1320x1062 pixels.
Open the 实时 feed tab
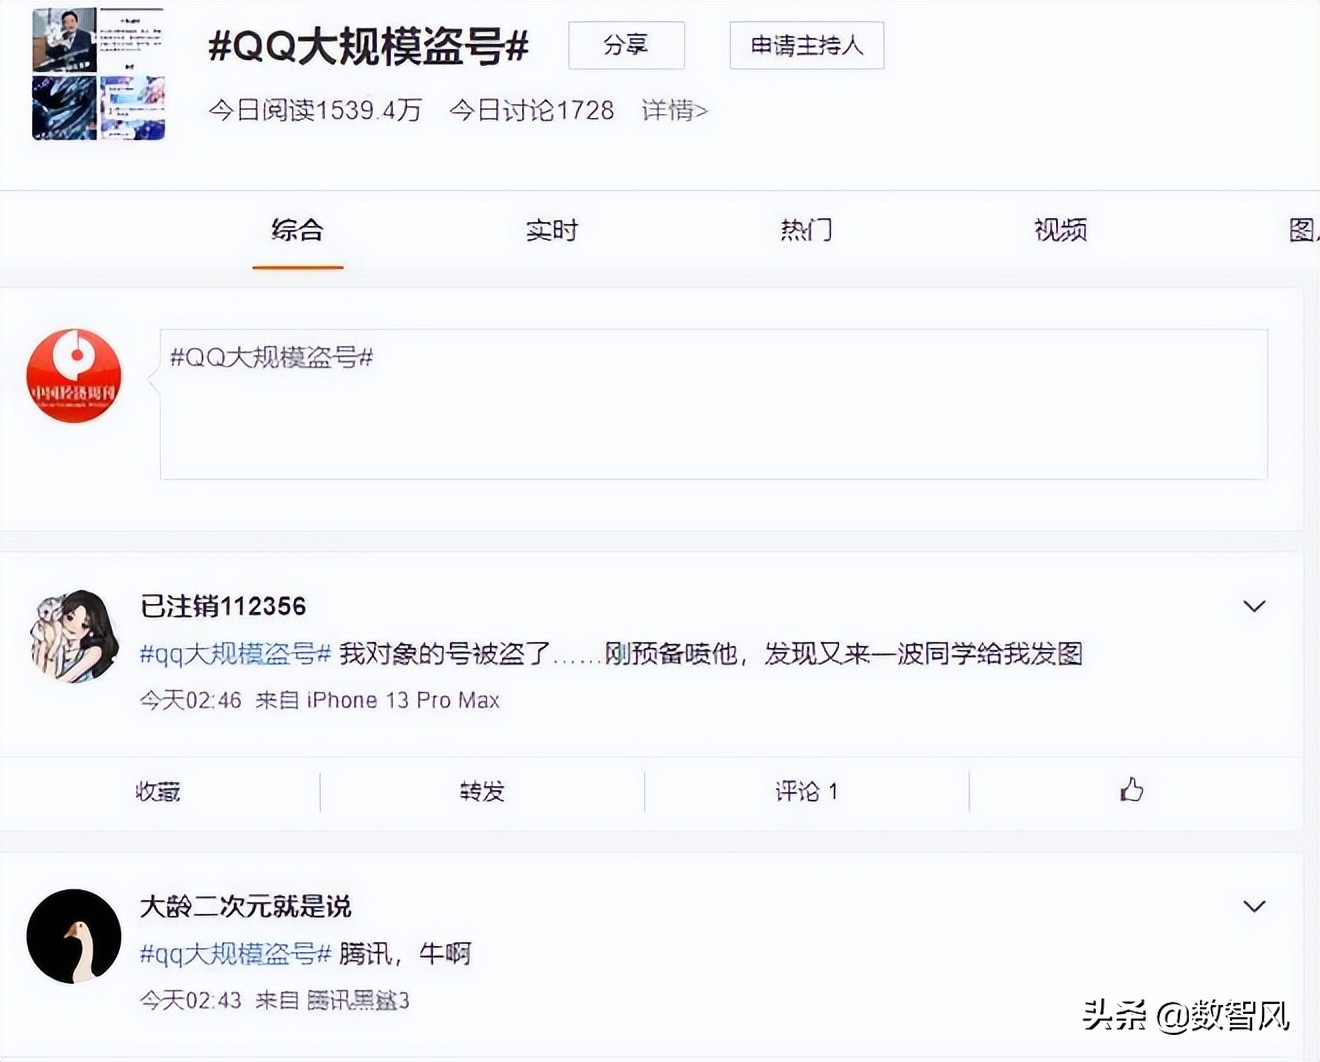pos(551,231)
